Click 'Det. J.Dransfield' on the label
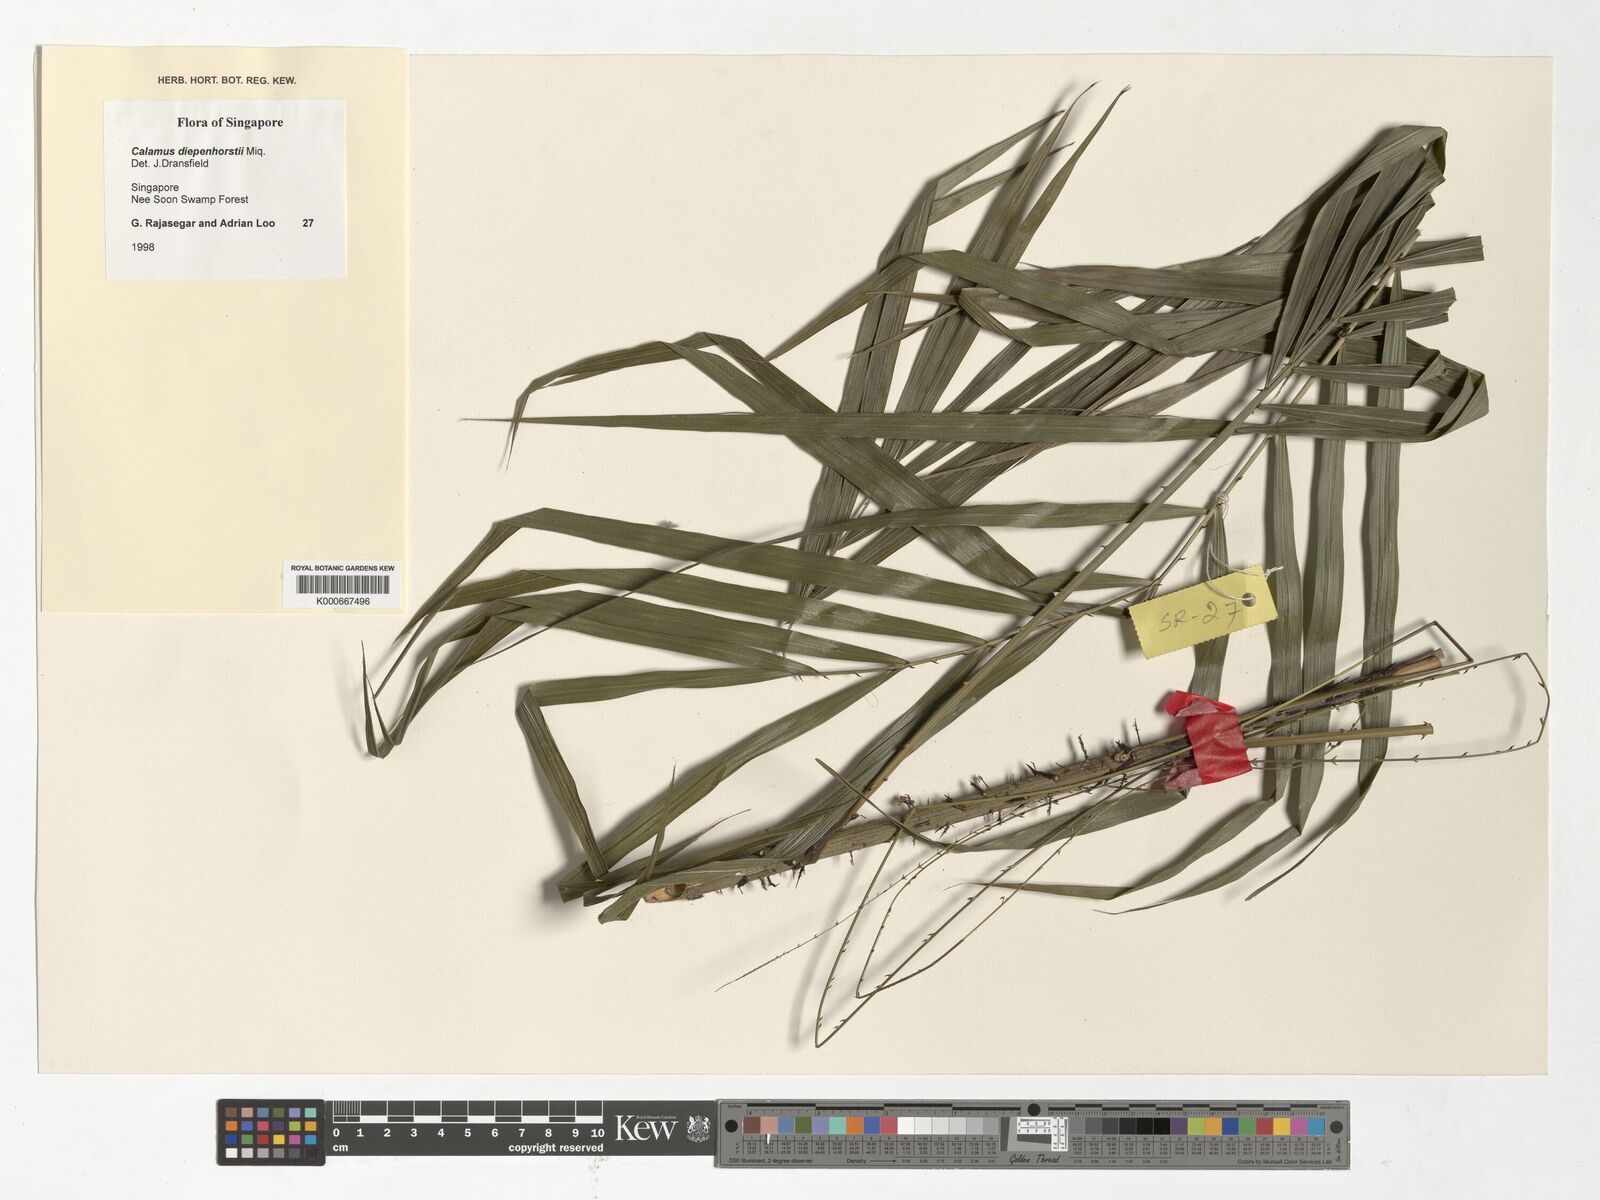Image resolution: width=1600 pixels, height=1200 pixels. (170, 163)
